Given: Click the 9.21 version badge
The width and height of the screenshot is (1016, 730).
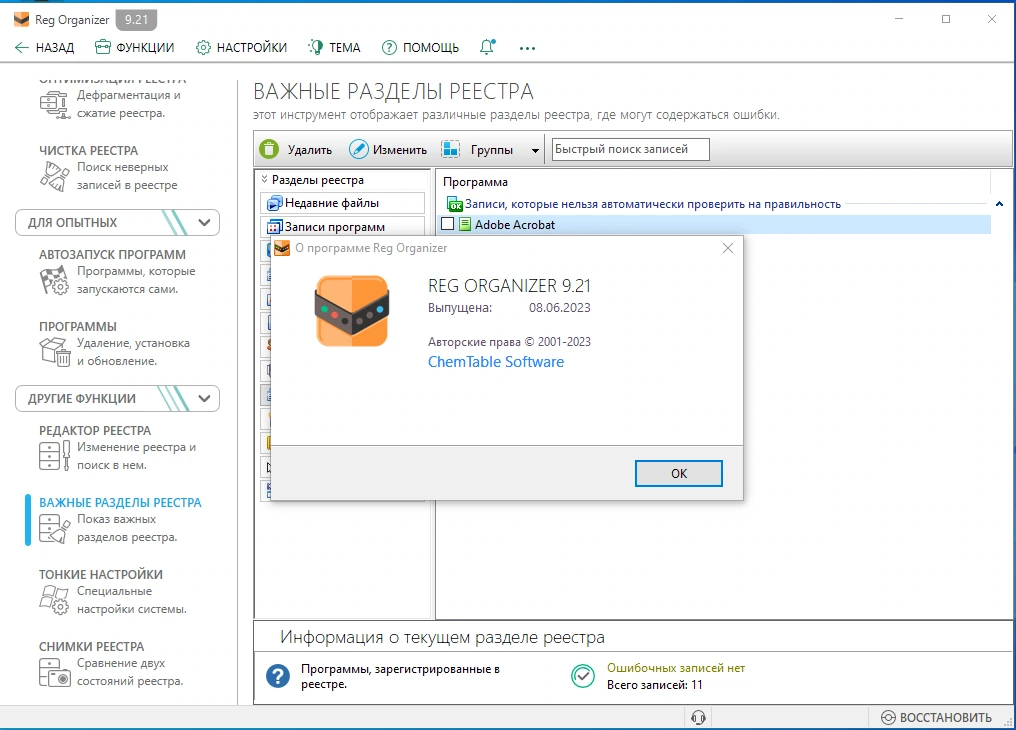Looking at the screenshot, I should coord(136,19).
